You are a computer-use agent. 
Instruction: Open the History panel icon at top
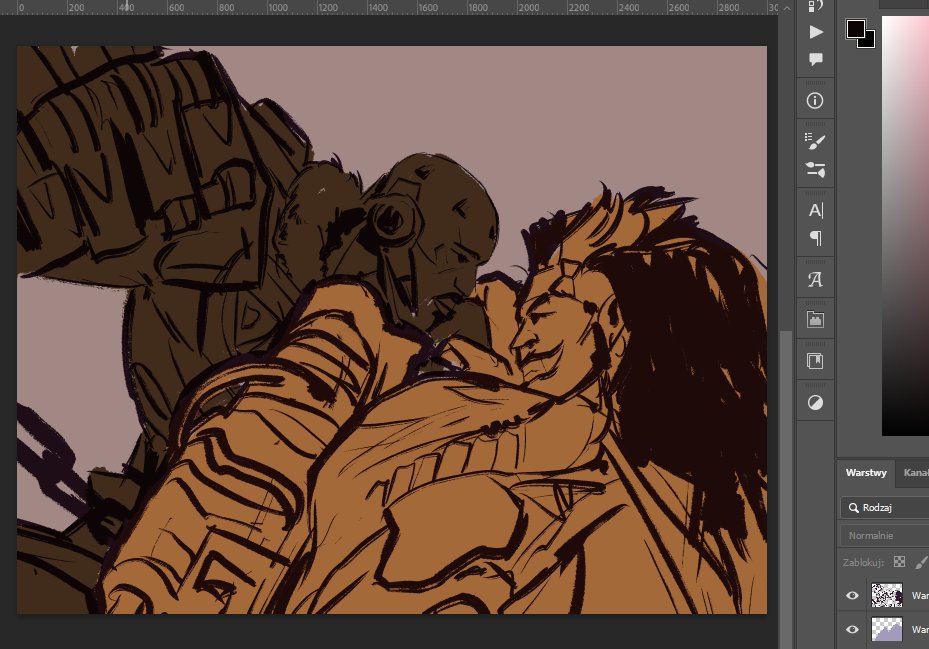click(816, 5)
